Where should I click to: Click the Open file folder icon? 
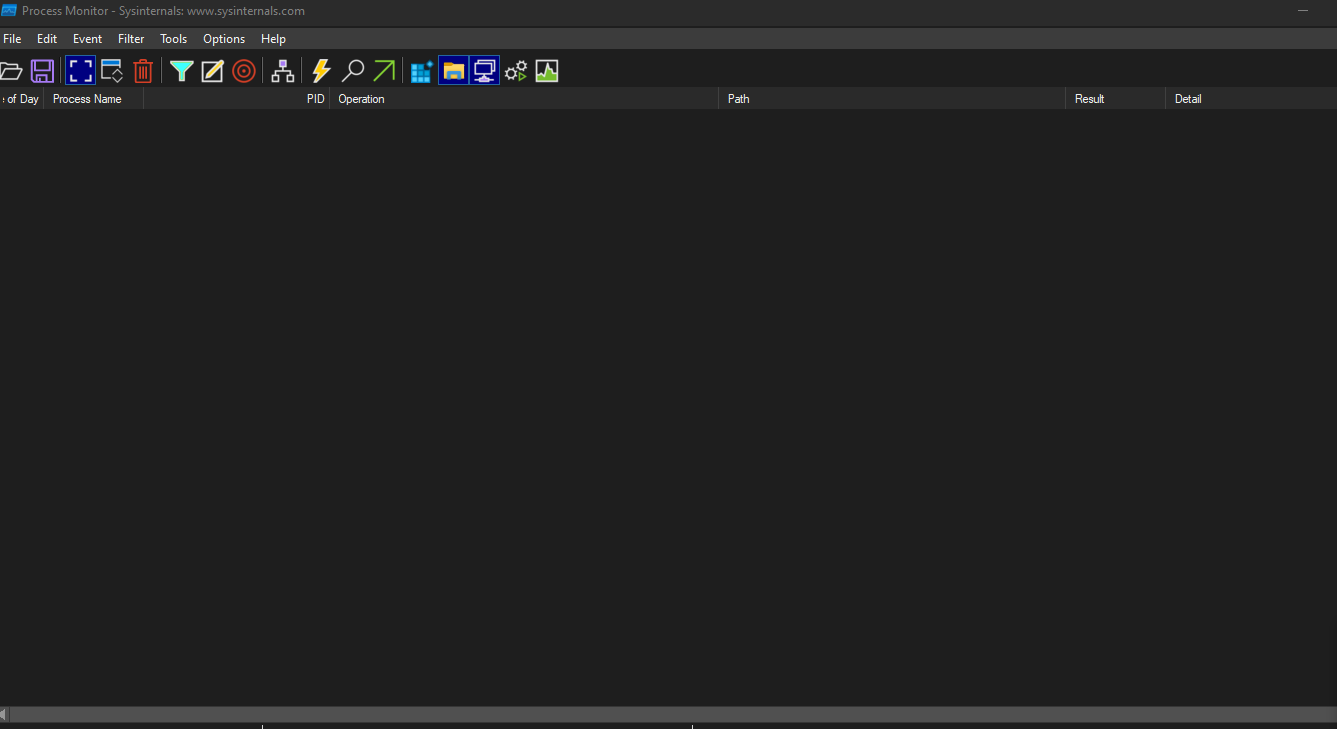11,71
